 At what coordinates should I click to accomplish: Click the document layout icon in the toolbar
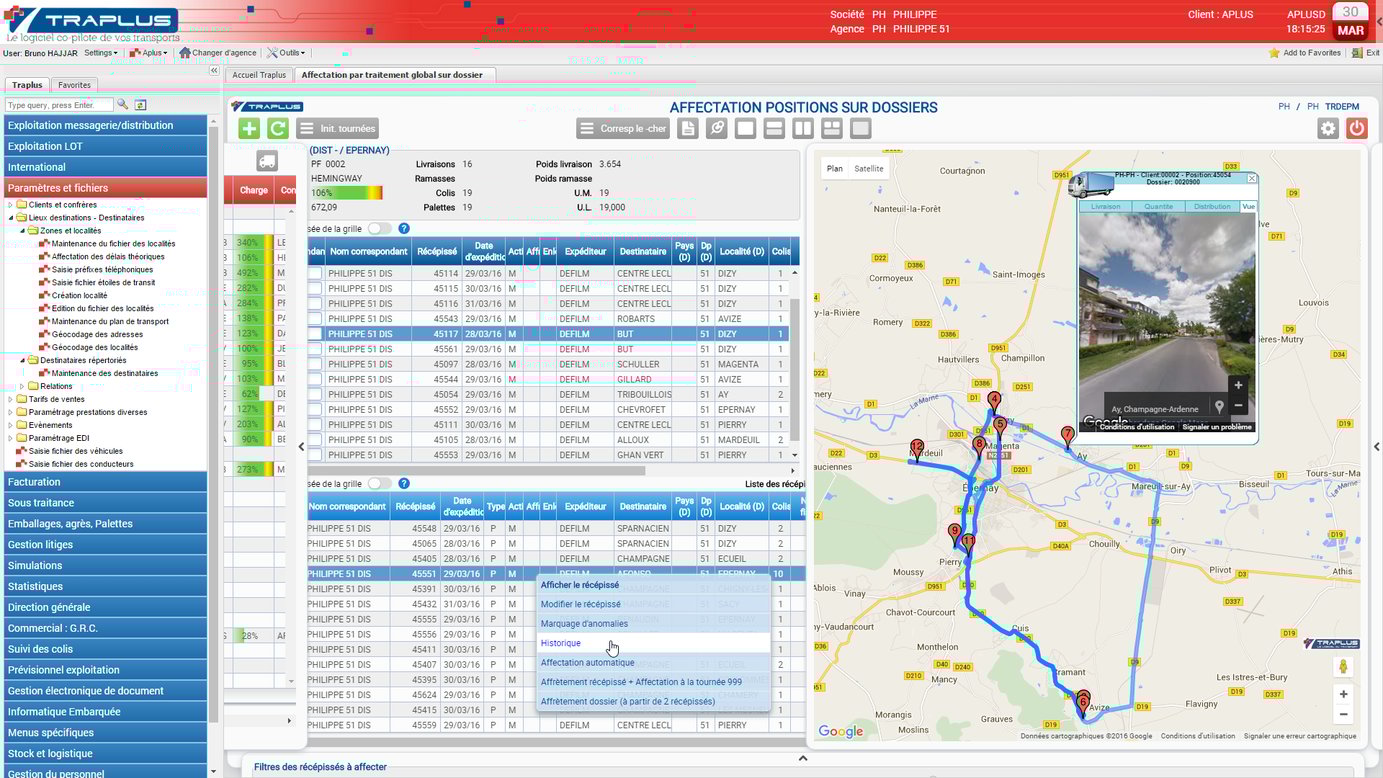tap(686, 128)
